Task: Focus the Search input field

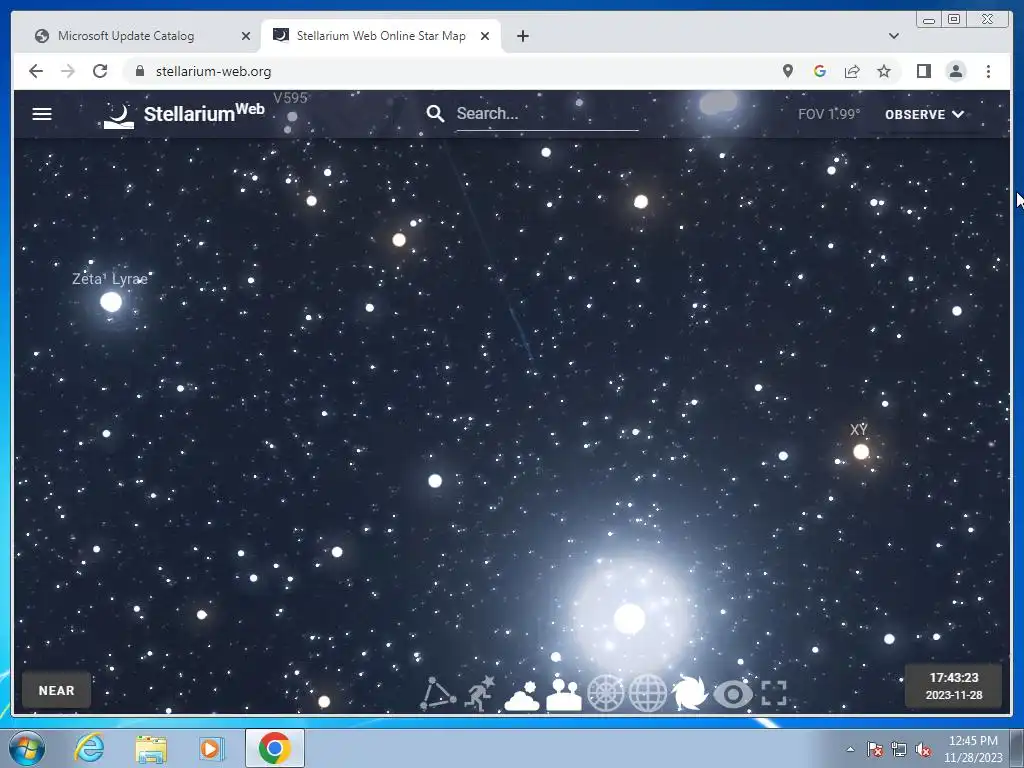Action: coord(547,114)
